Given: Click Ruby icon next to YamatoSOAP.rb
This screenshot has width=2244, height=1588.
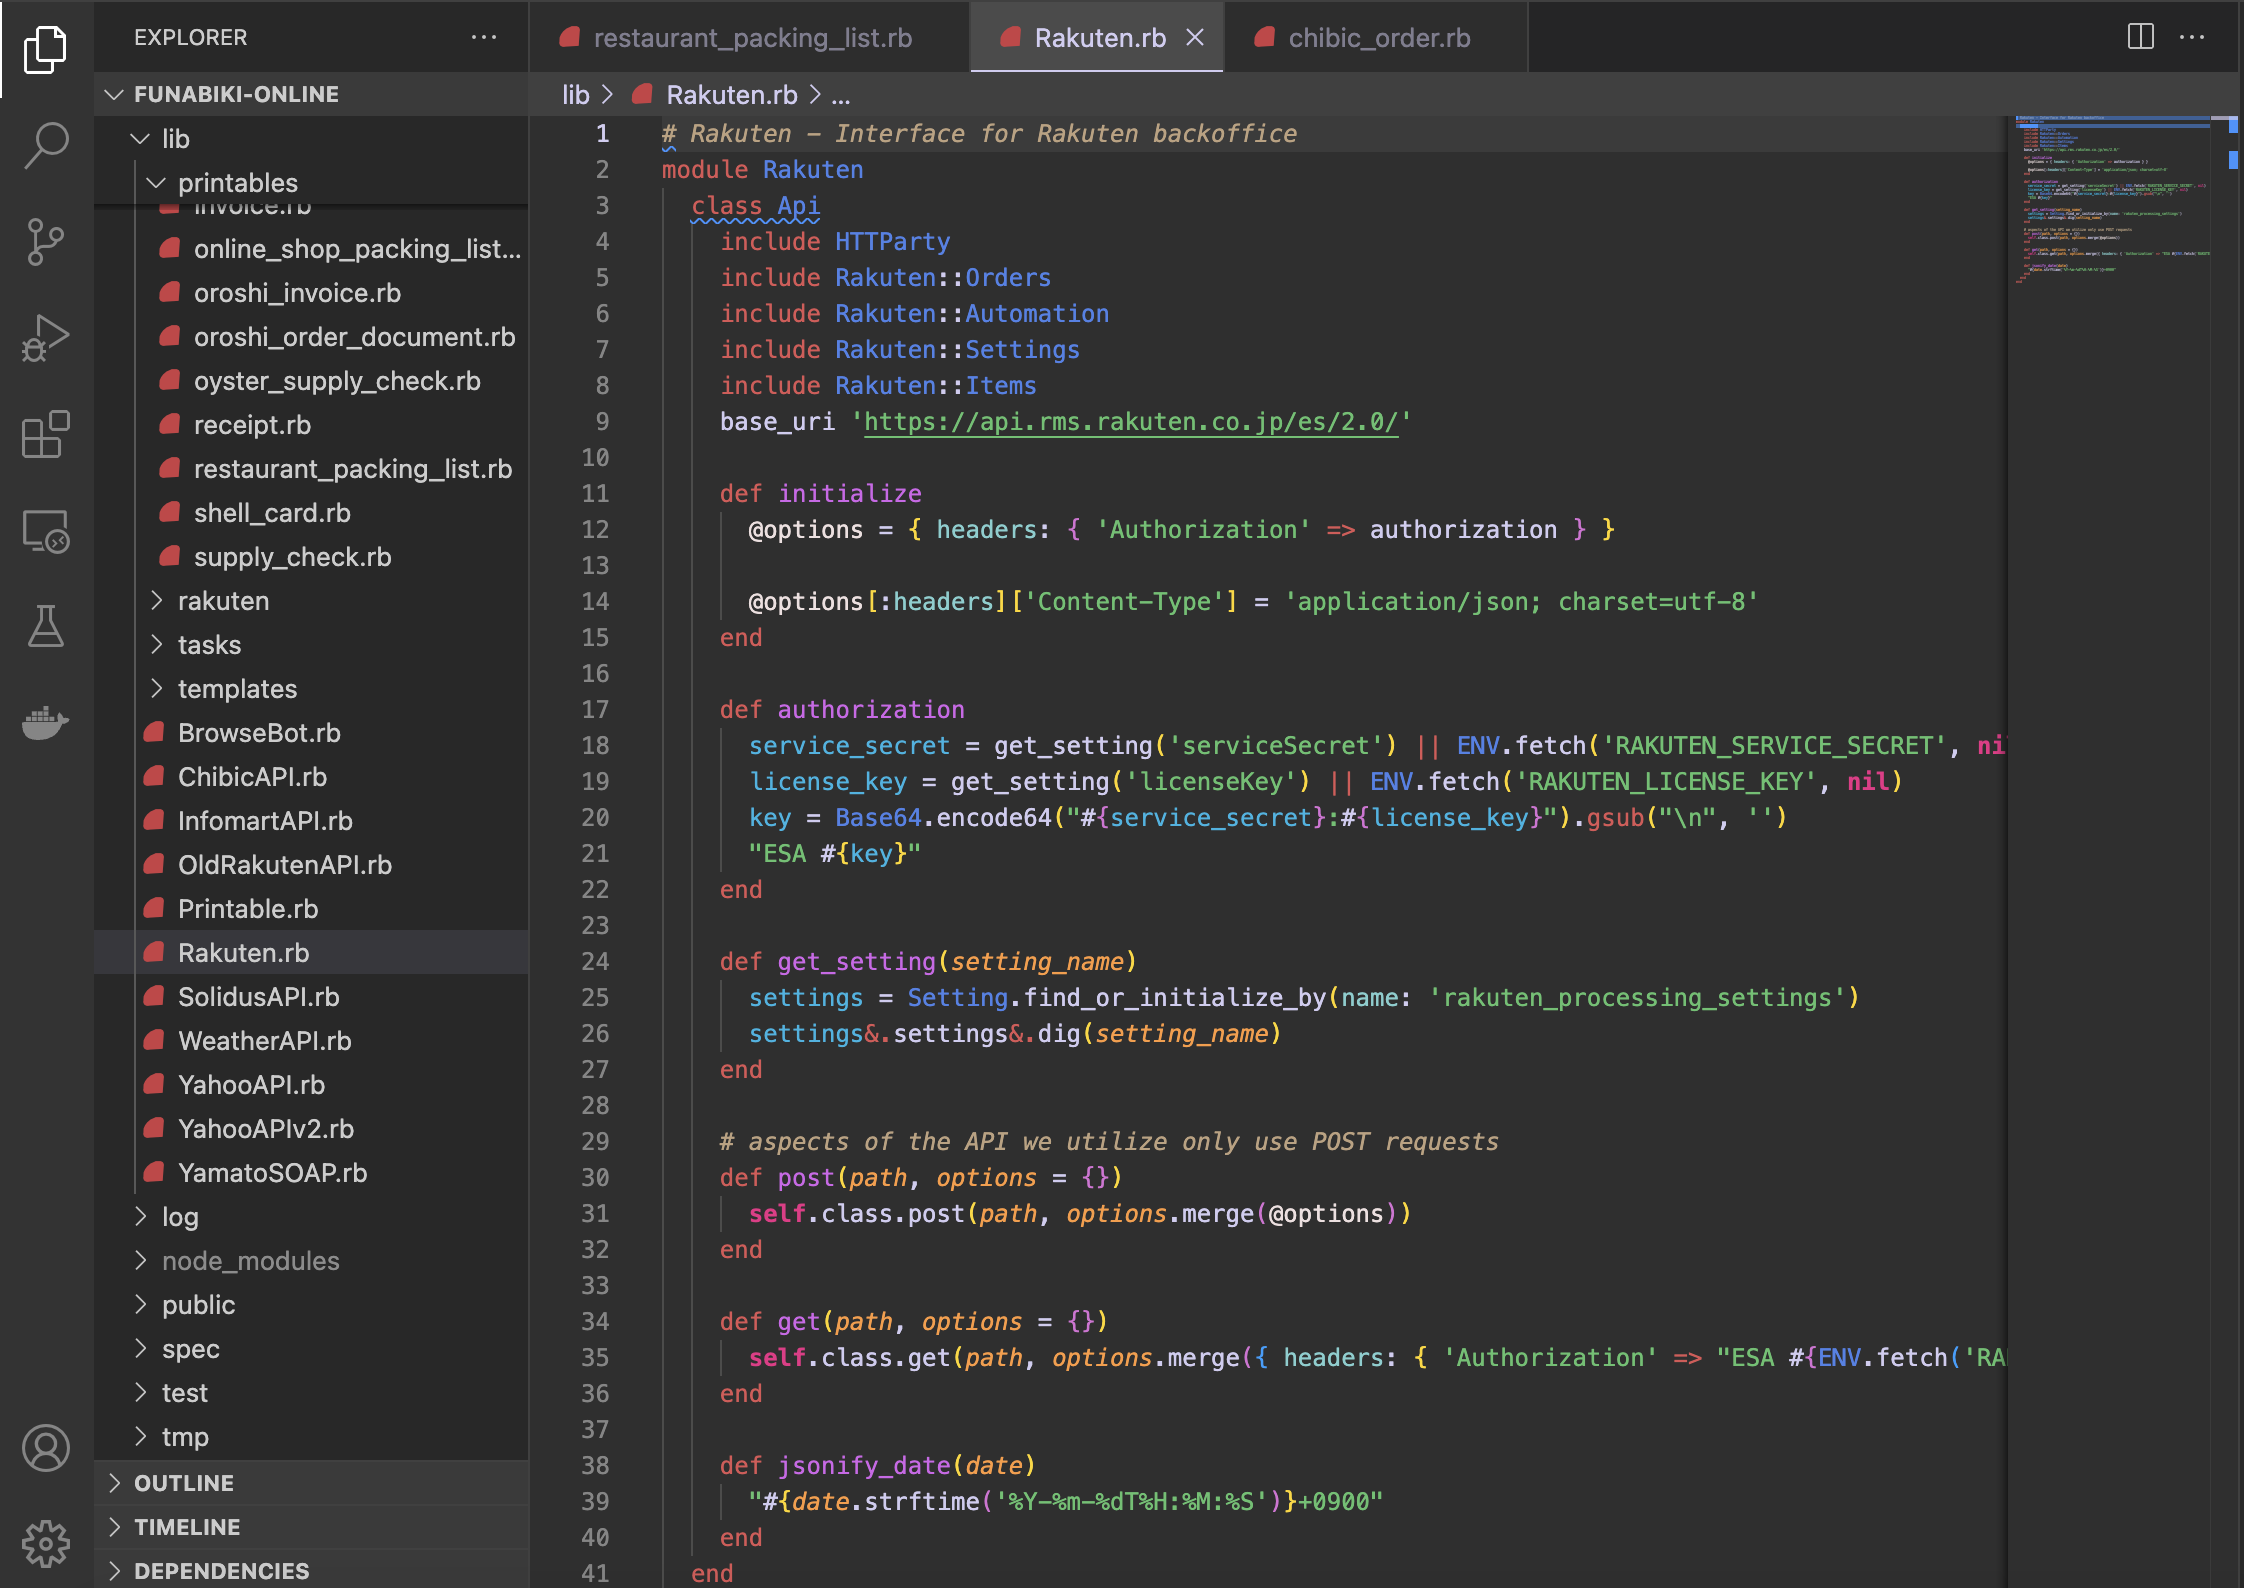Looking at the screenshot, I should pos(154,1172).
